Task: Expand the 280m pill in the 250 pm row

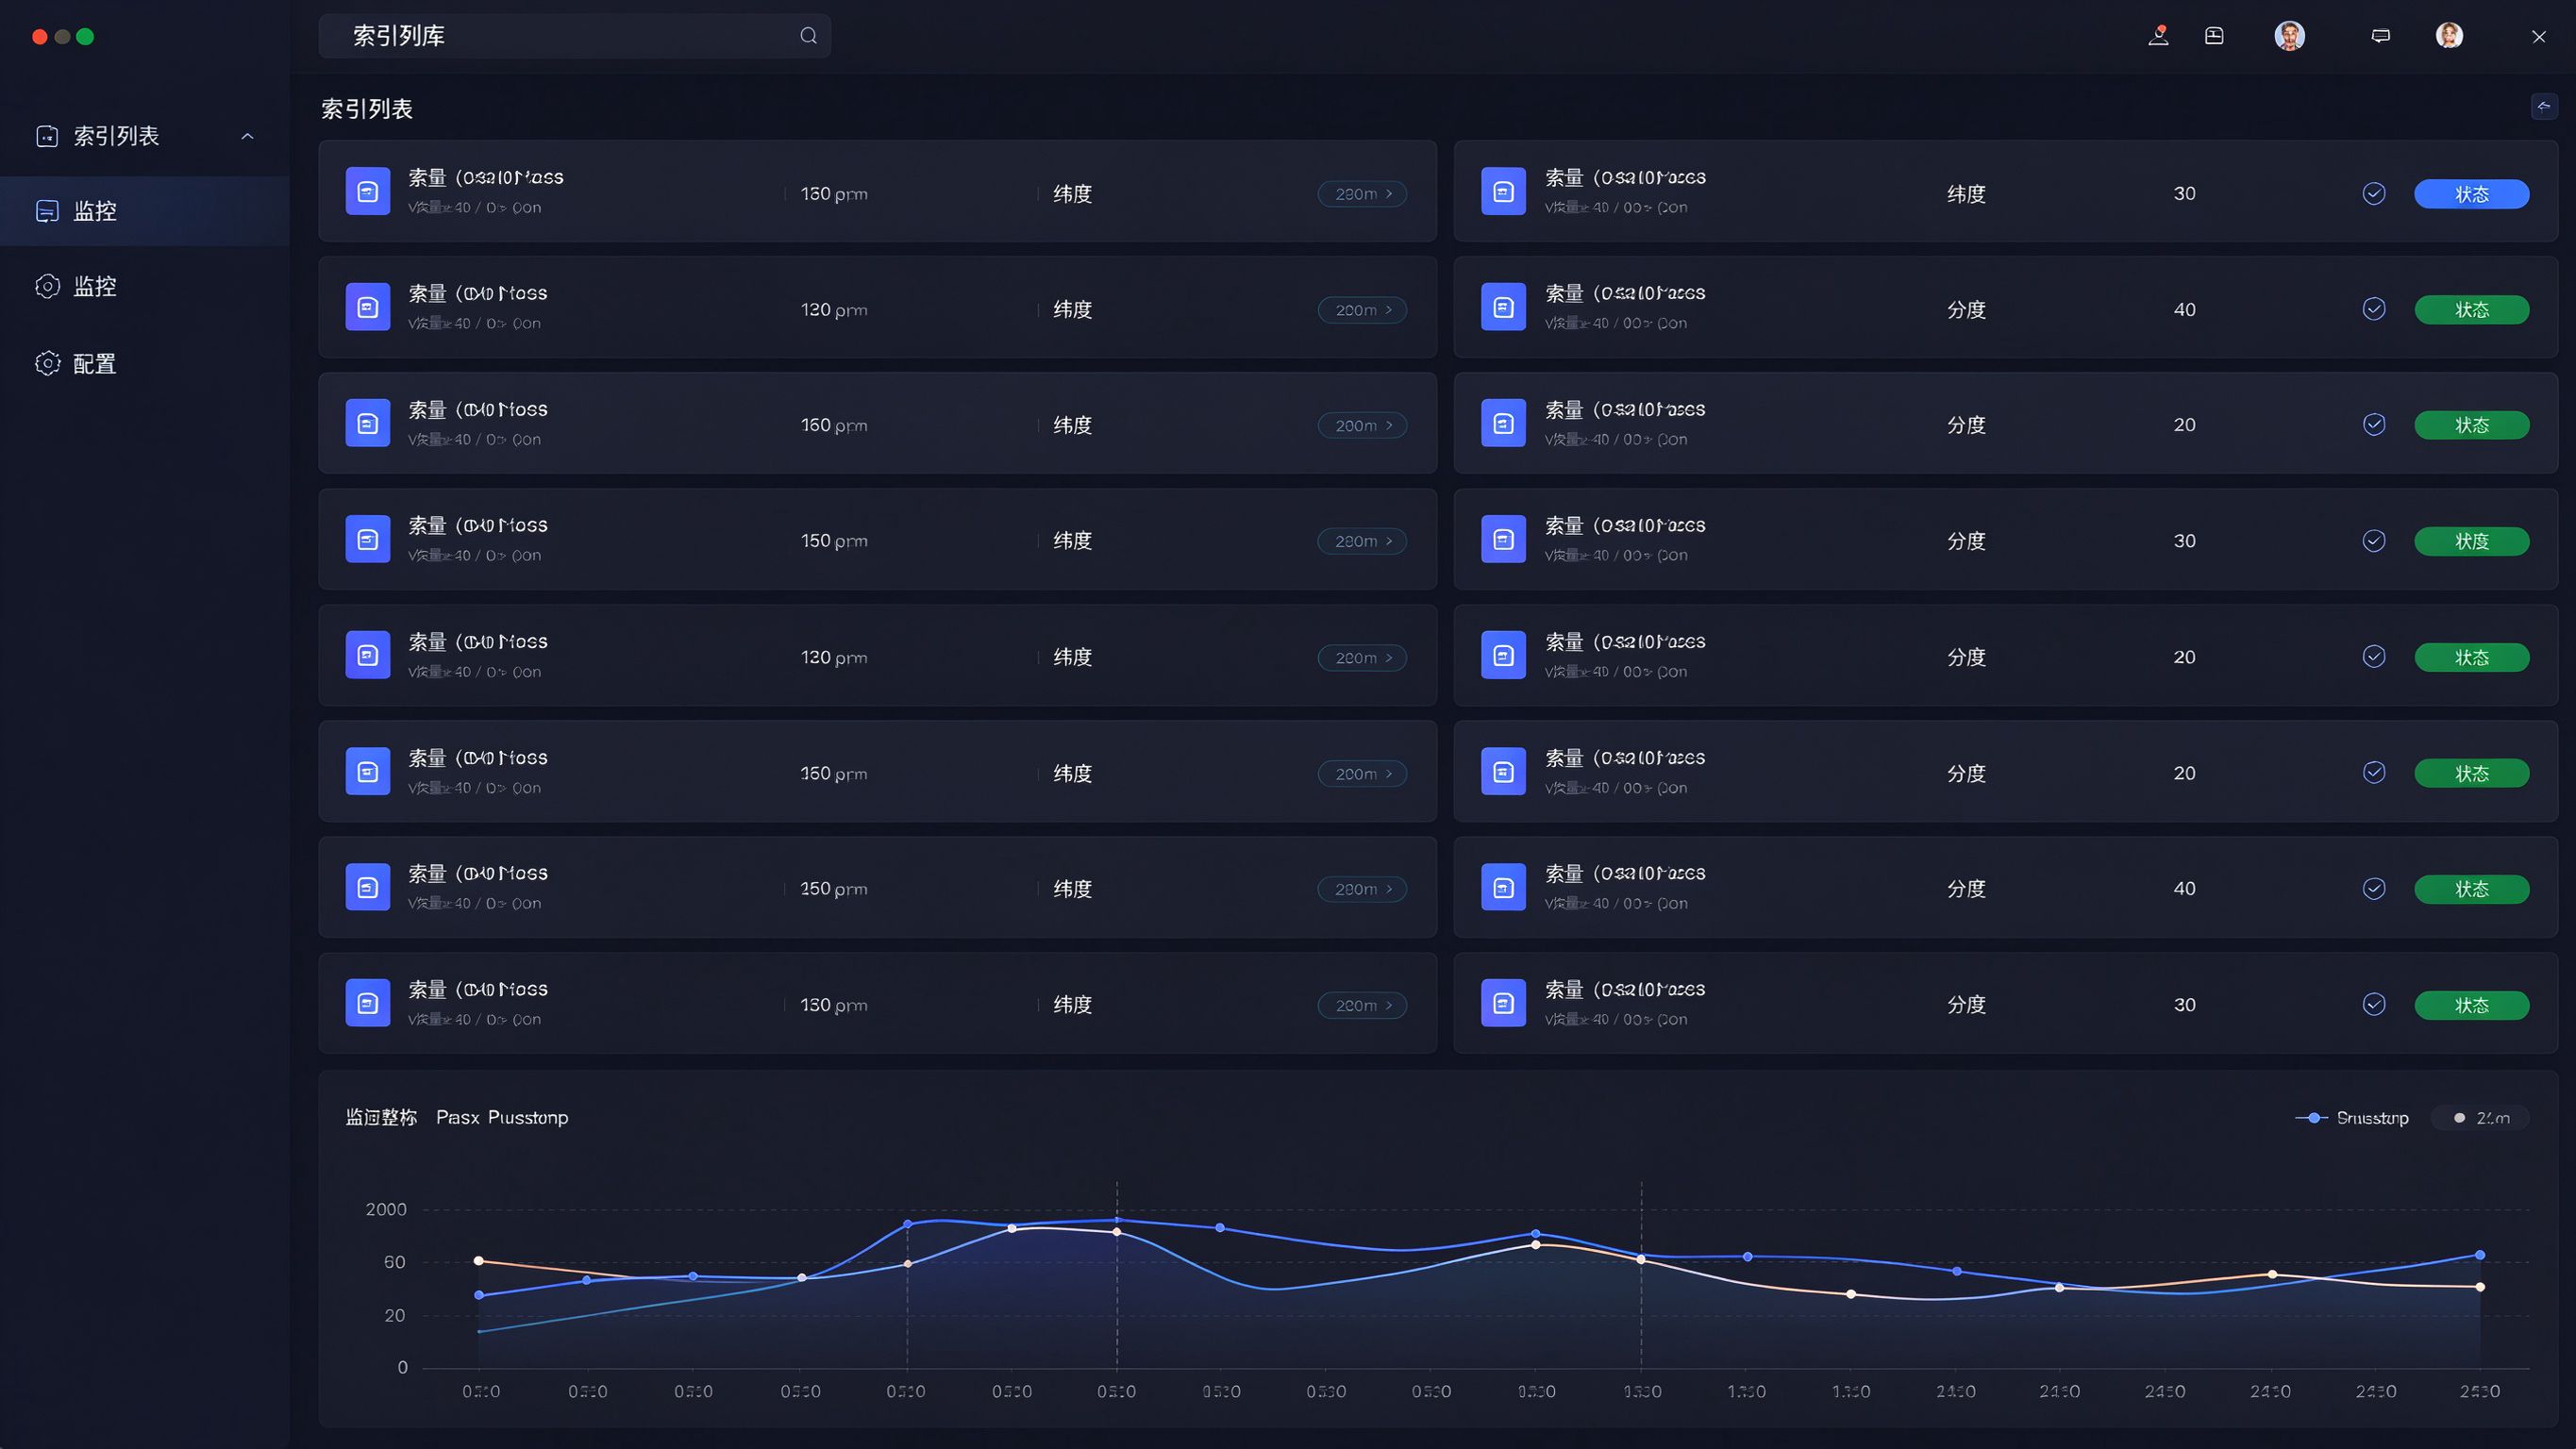Action: coord(1362,889)
